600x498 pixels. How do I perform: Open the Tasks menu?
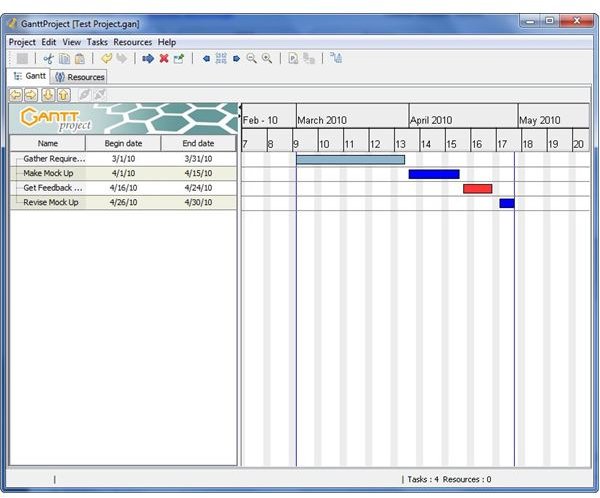97,42
